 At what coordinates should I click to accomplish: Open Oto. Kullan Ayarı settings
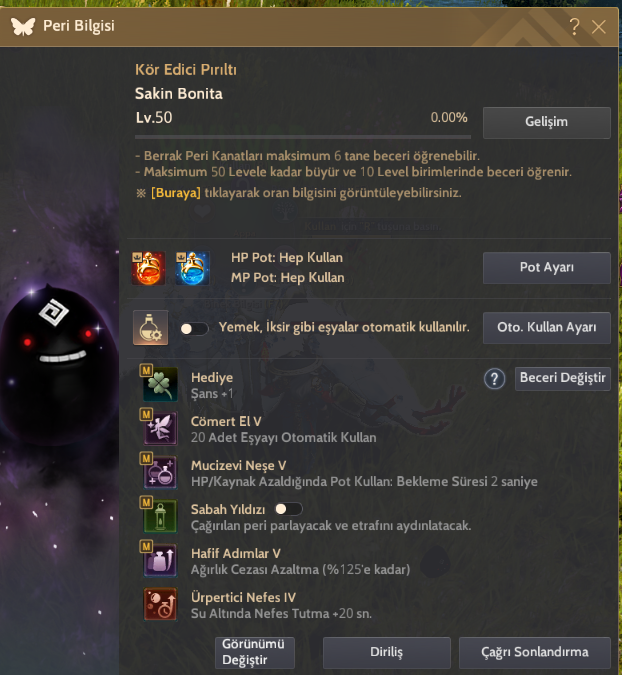(547, 328)
